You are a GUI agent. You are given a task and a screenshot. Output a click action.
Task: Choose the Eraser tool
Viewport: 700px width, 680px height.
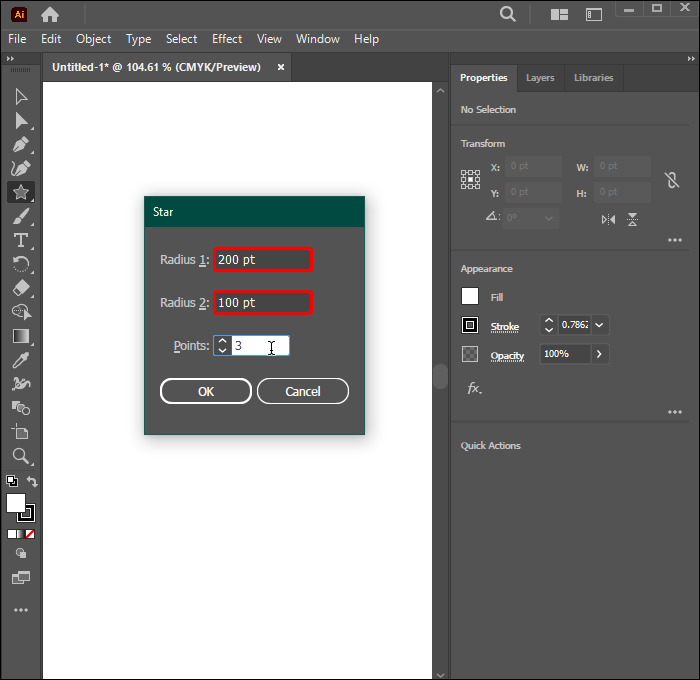point(20,288)
